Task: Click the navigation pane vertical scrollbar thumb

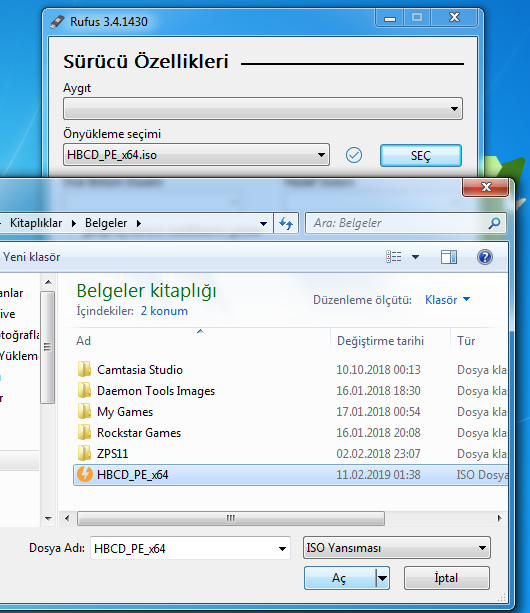Action: coord(47,347)
